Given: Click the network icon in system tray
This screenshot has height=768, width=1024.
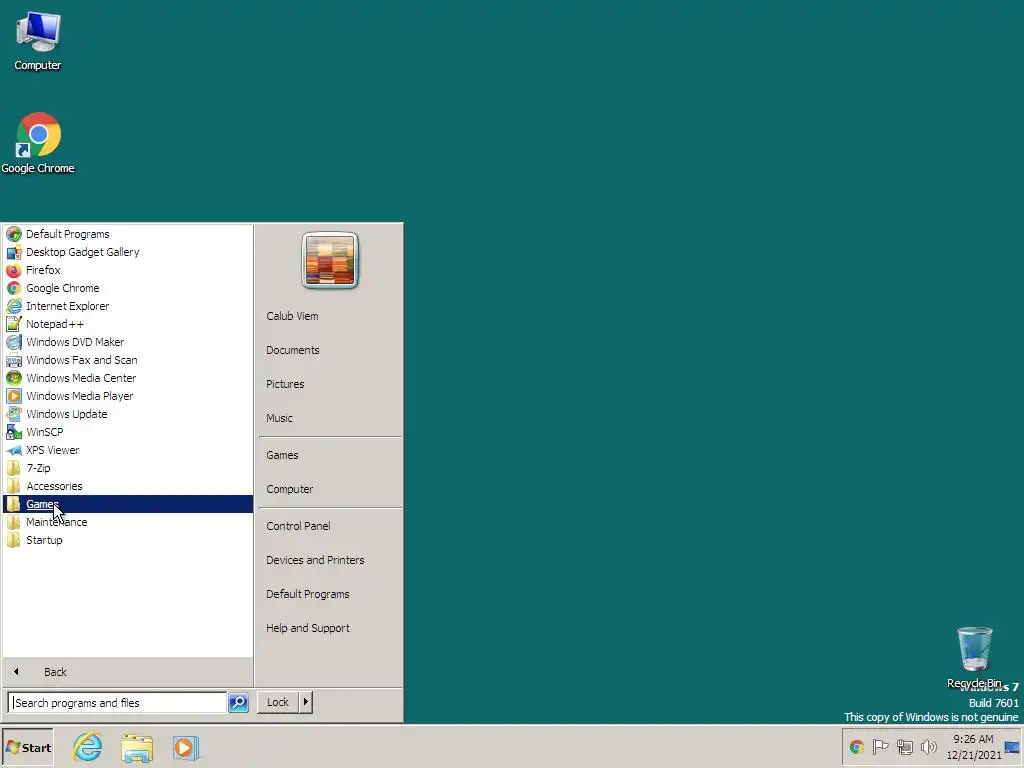Looking at the screenshot, I should (x=904, y=747).
